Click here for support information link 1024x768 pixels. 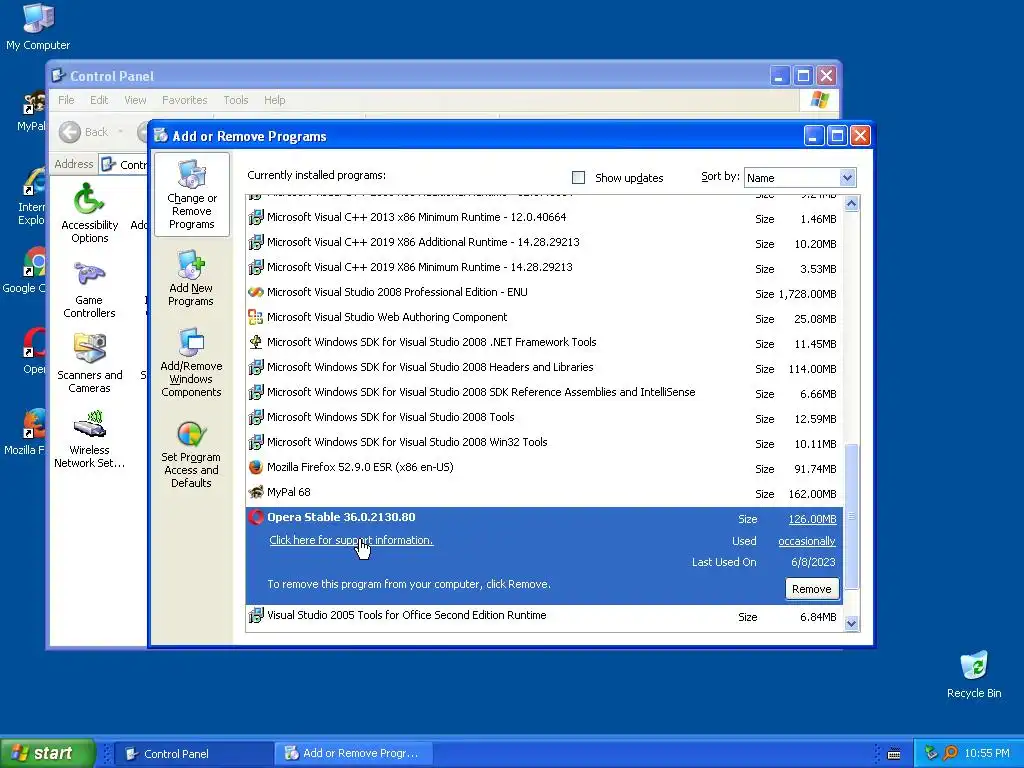(351, 540)
